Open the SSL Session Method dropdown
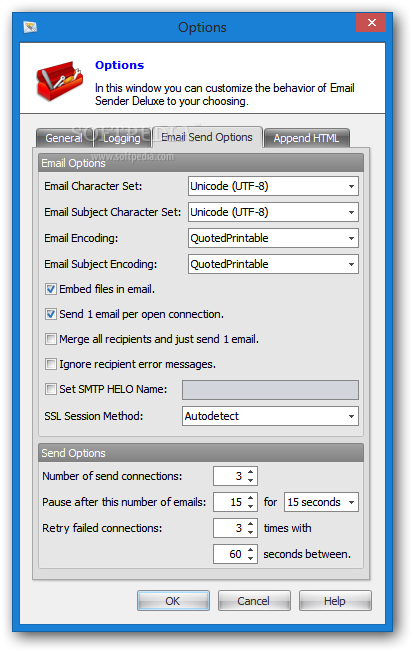 270,416
